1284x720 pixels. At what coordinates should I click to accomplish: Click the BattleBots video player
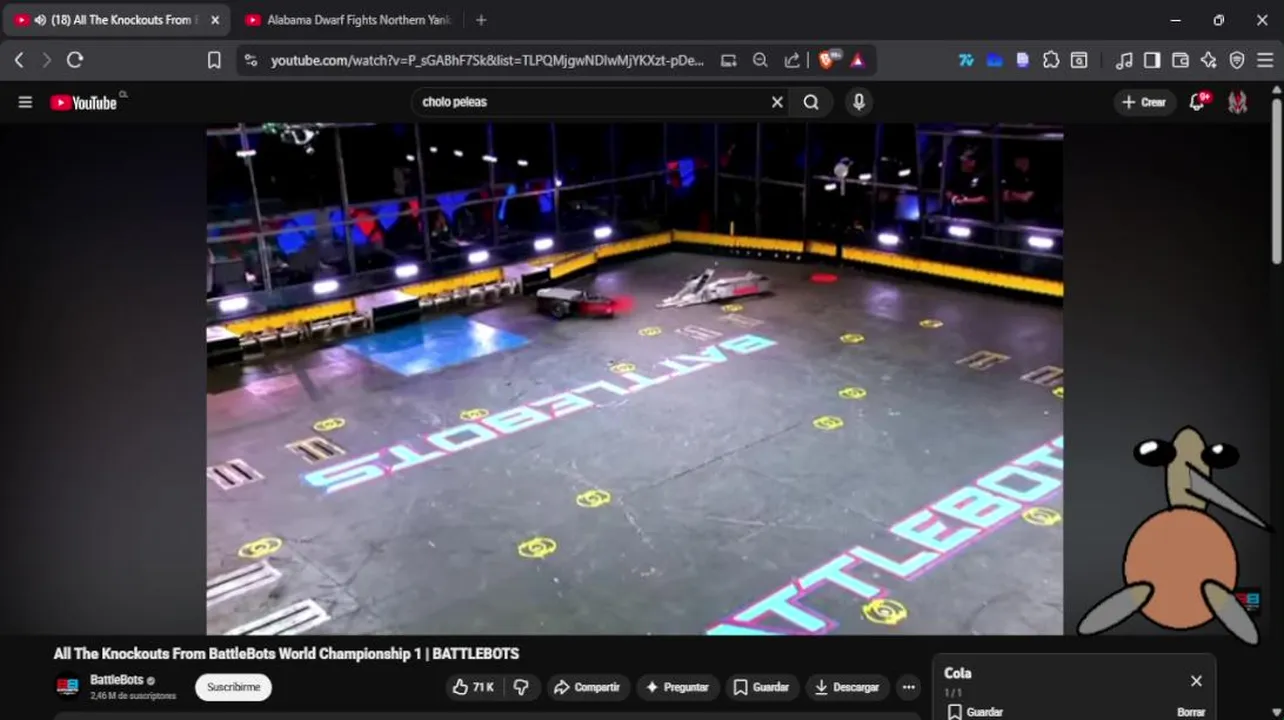[x=635, y=378]
